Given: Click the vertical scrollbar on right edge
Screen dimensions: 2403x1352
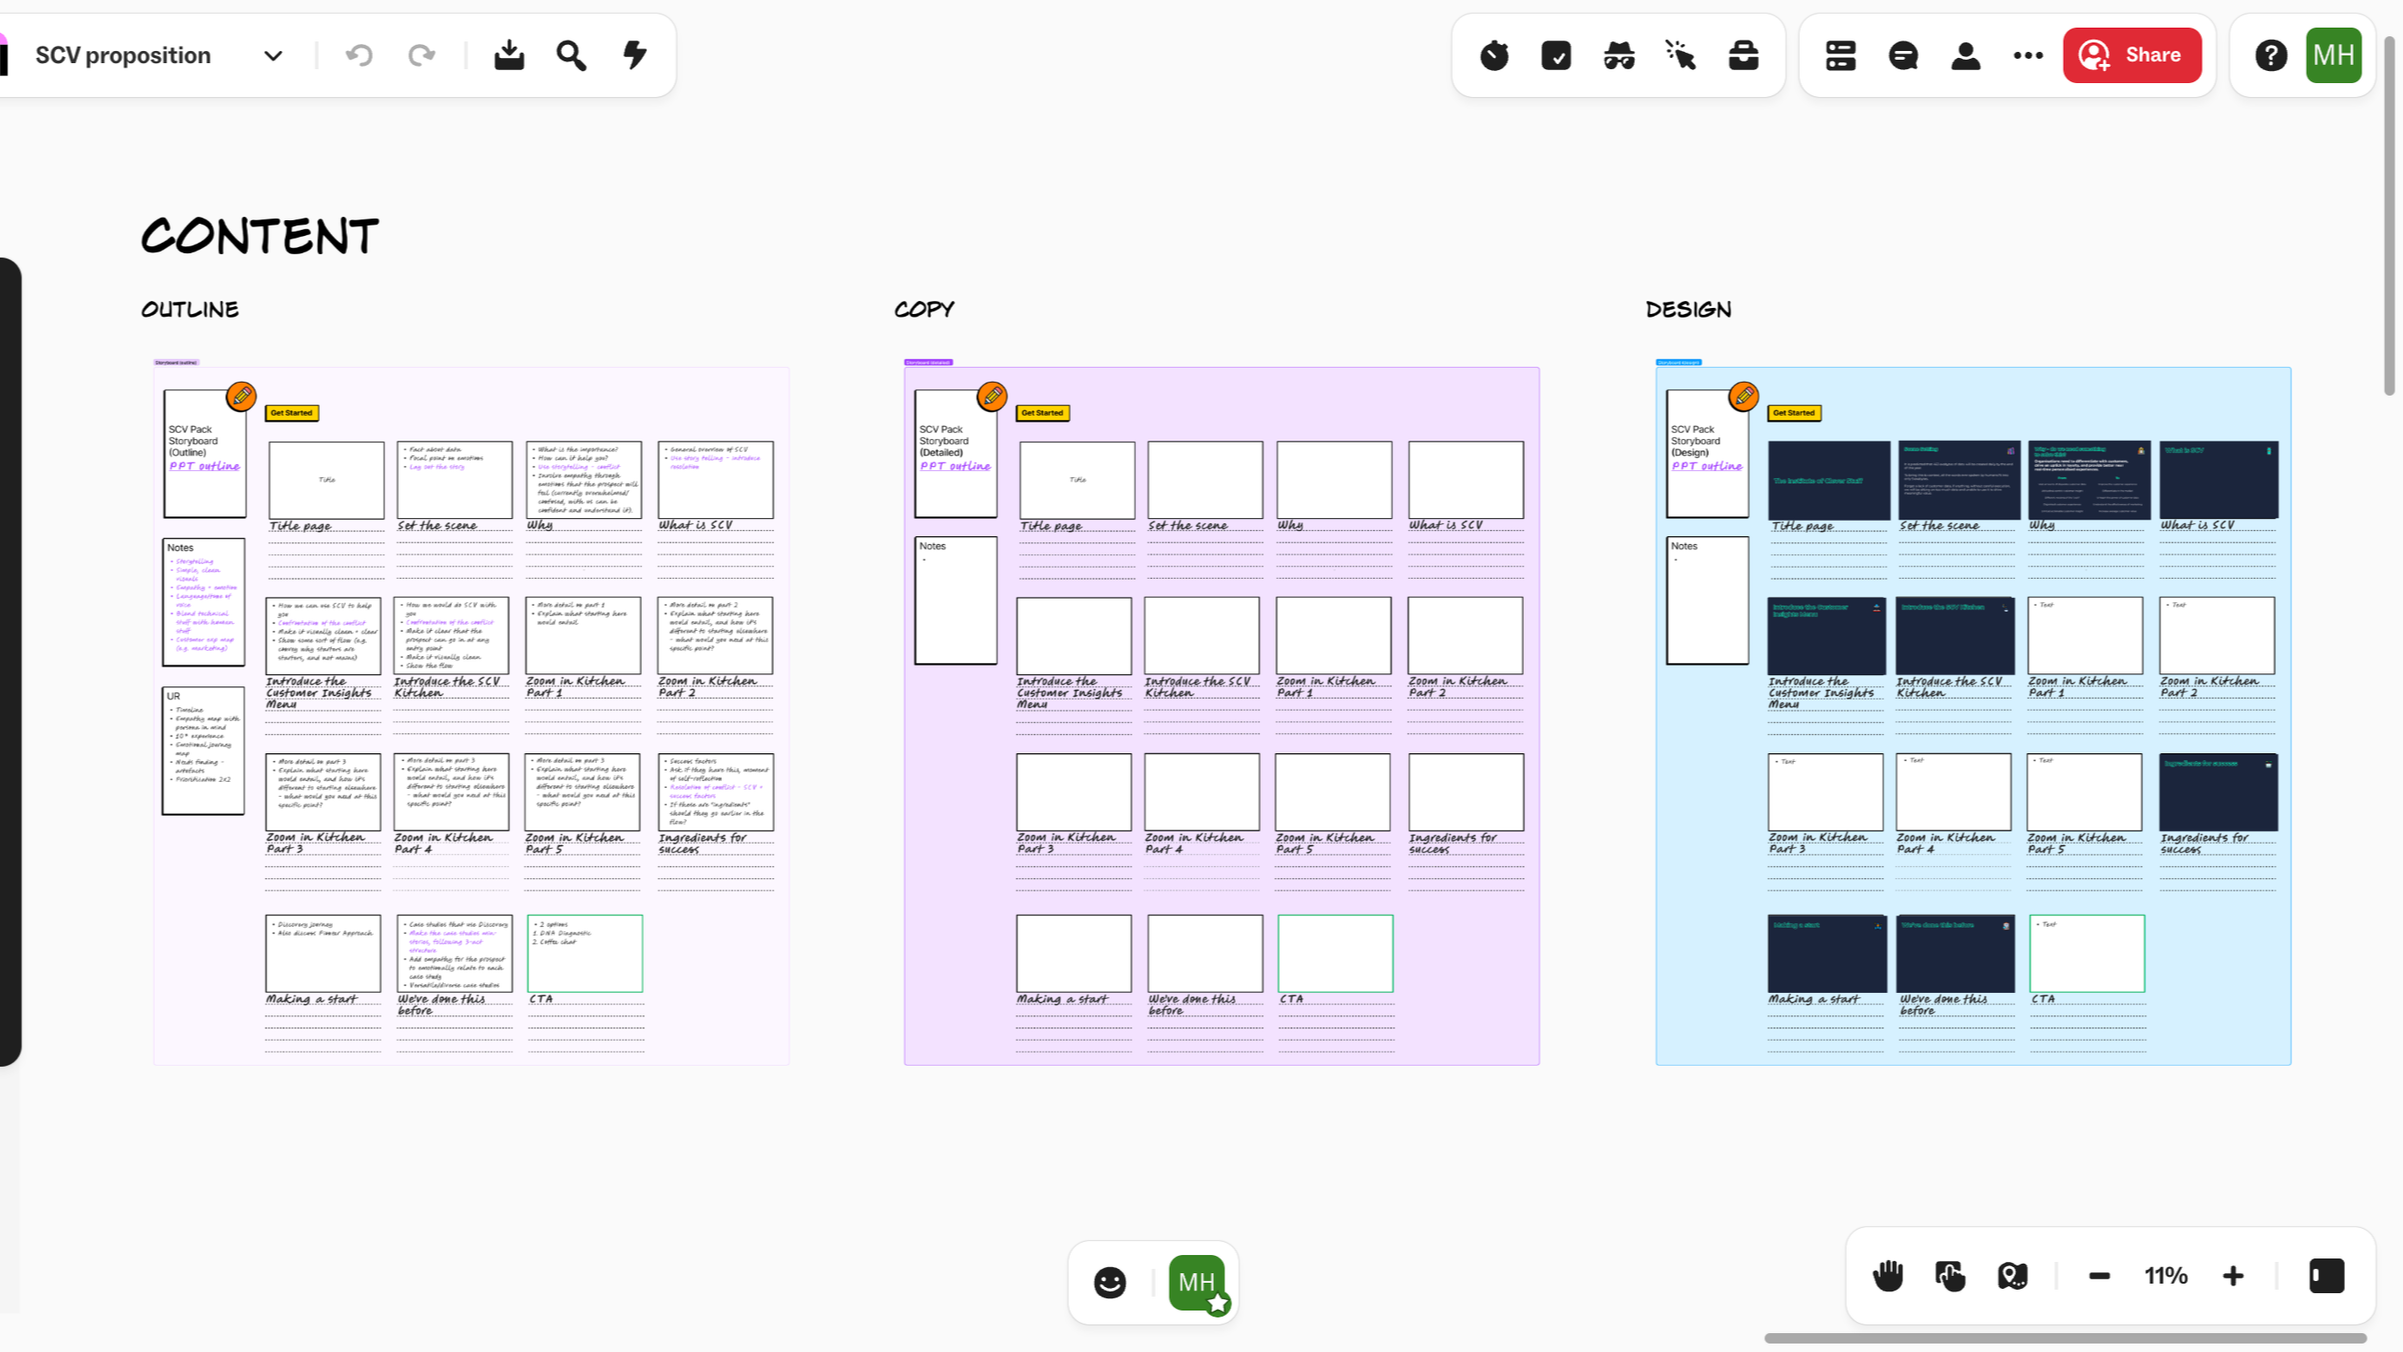Looking at the screenshot, I should 2389,215.
